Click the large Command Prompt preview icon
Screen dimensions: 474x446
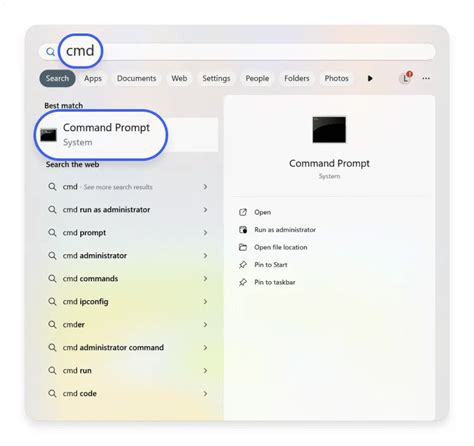pyautogui.click(x=329, y=129)
